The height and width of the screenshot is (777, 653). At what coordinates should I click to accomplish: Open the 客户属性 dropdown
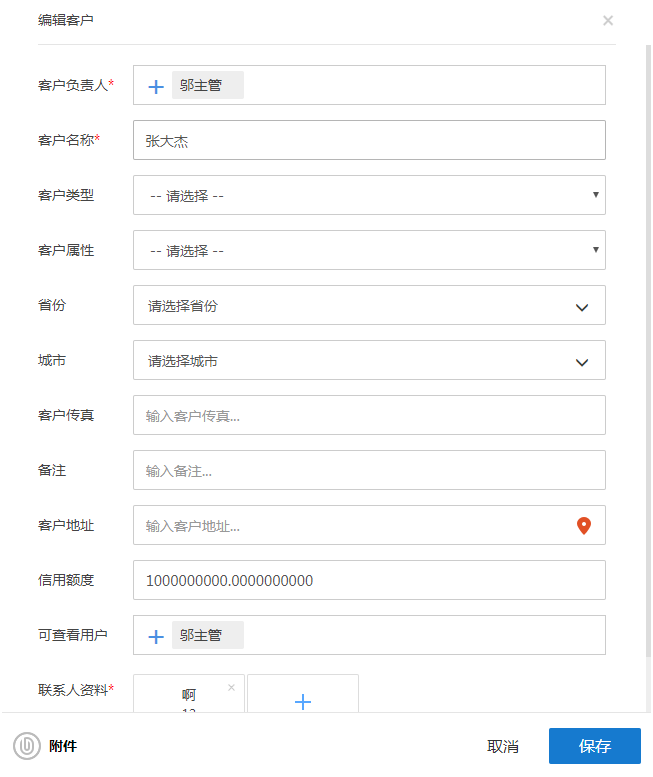pos(369,250)
